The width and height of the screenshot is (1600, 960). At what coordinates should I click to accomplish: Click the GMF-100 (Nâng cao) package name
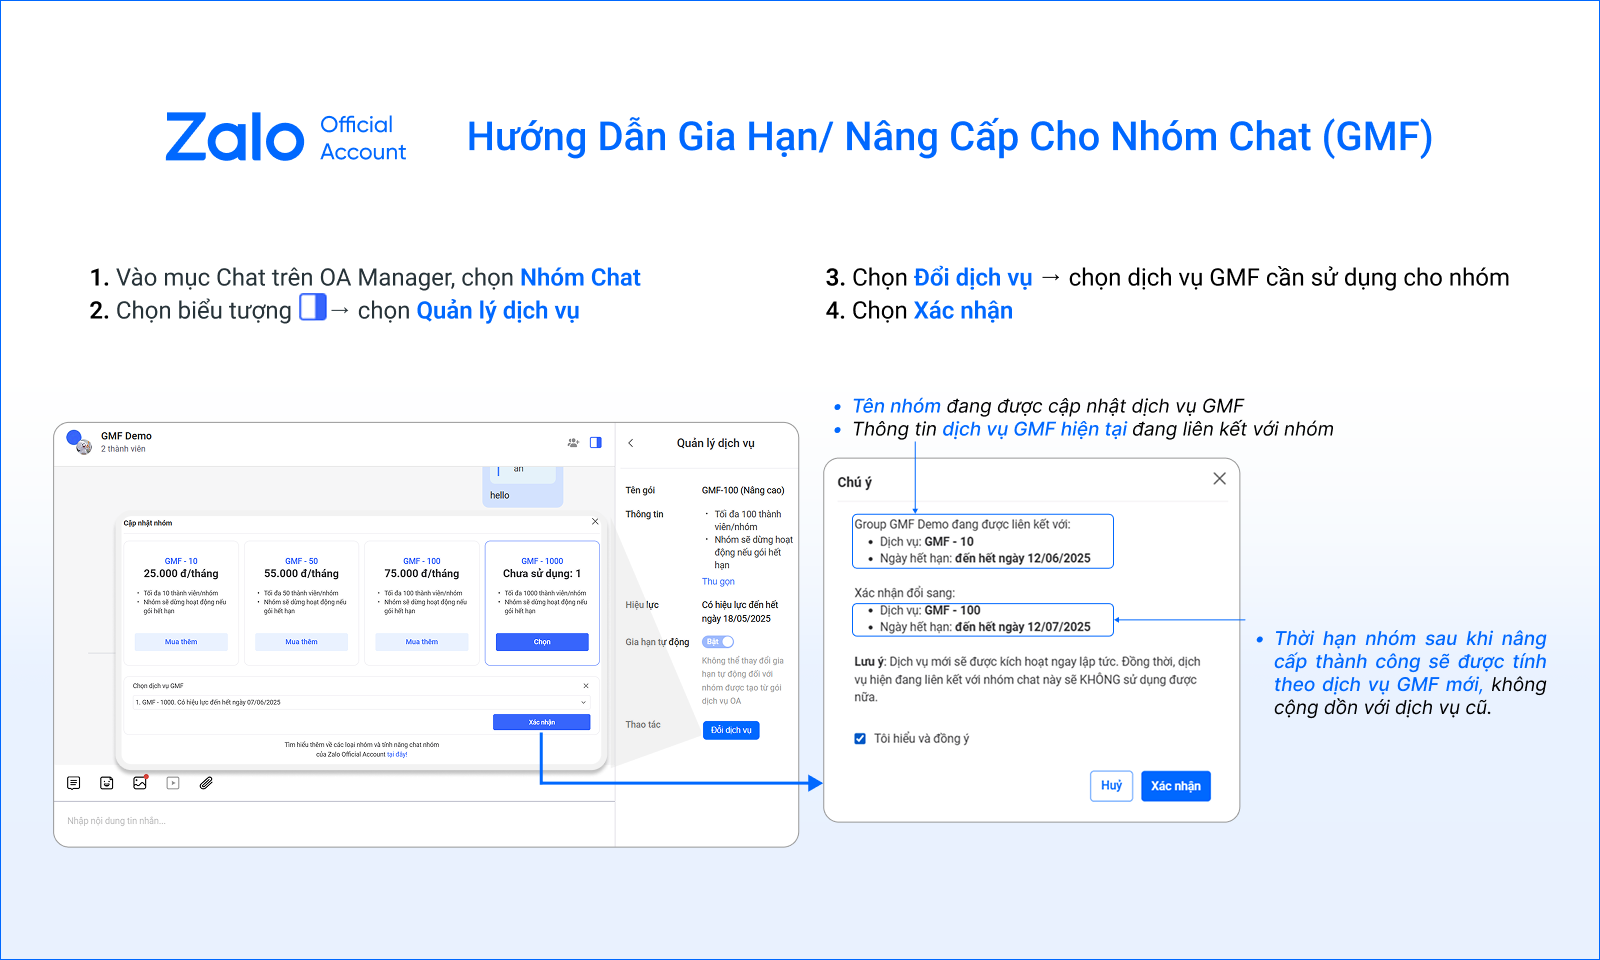coord(743,490)
